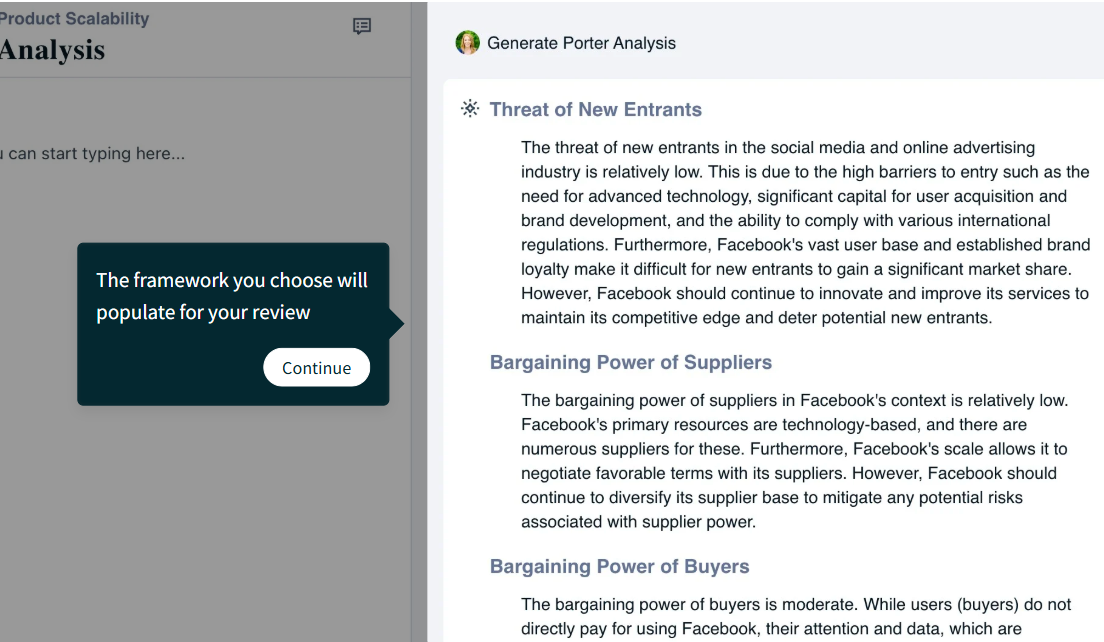Screen dimensions: 1104x642
Task: Click the Continue button in tooltip
Action: [x=316, y=367]
